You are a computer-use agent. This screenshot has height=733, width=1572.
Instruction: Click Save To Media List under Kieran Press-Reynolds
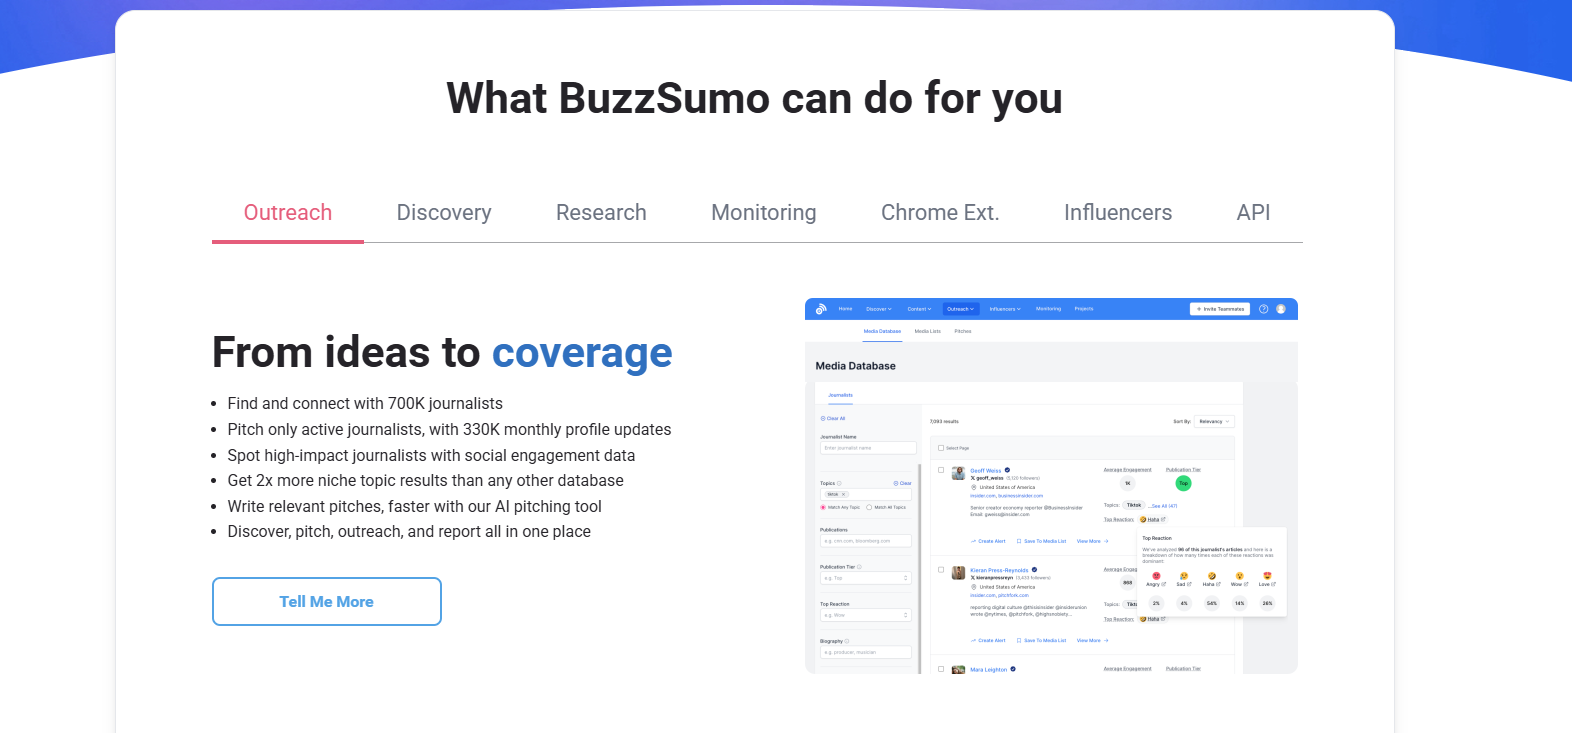point(1041,640)
